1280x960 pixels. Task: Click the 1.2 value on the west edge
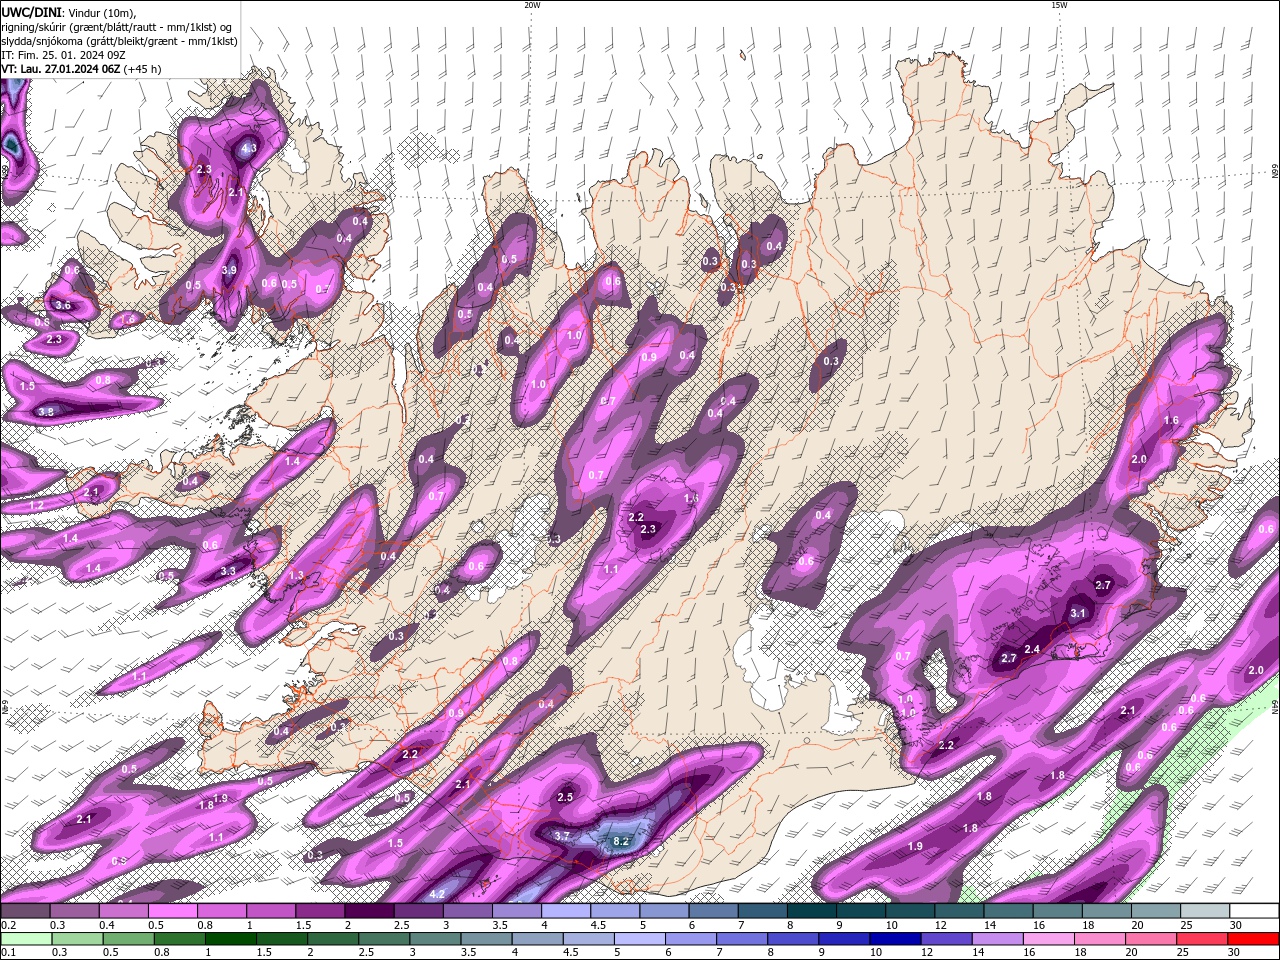(36, 506)
